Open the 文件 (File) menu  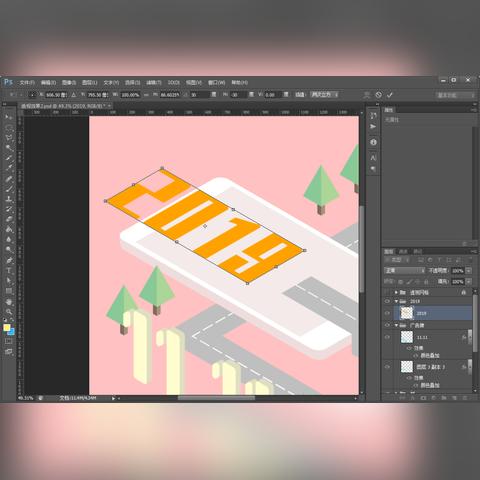(27, 82)
